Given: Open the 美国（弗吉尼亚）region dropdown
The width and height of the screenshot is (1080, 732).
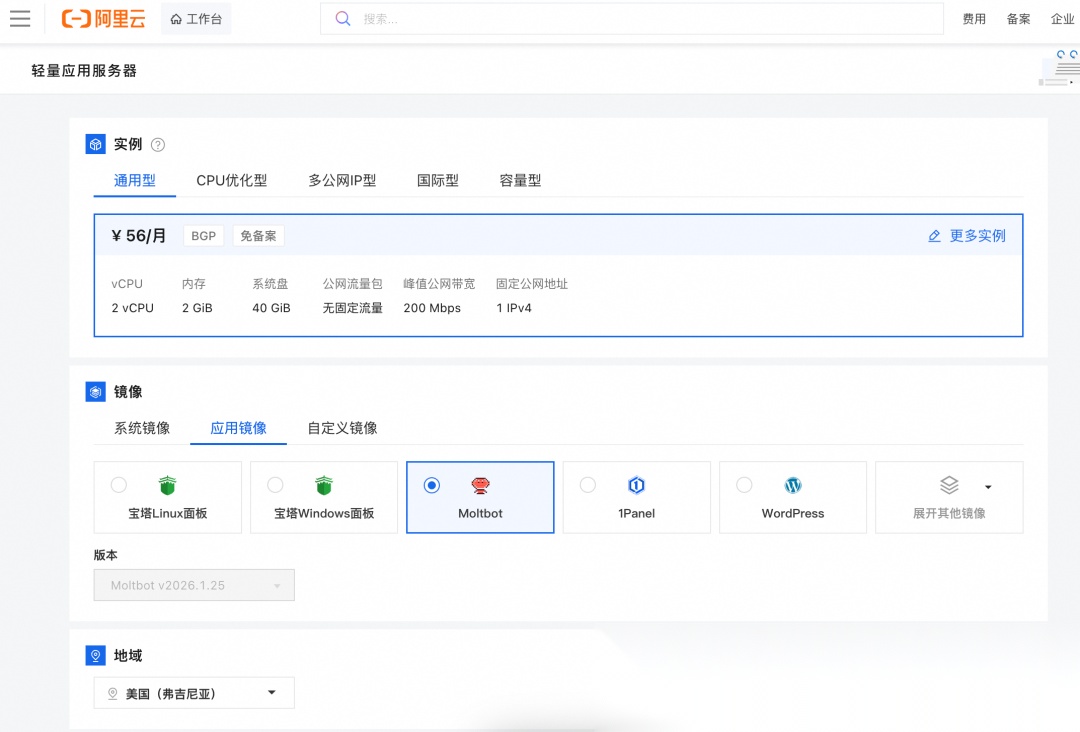Looking at the screenshot, I should click(x=194, y=693).
